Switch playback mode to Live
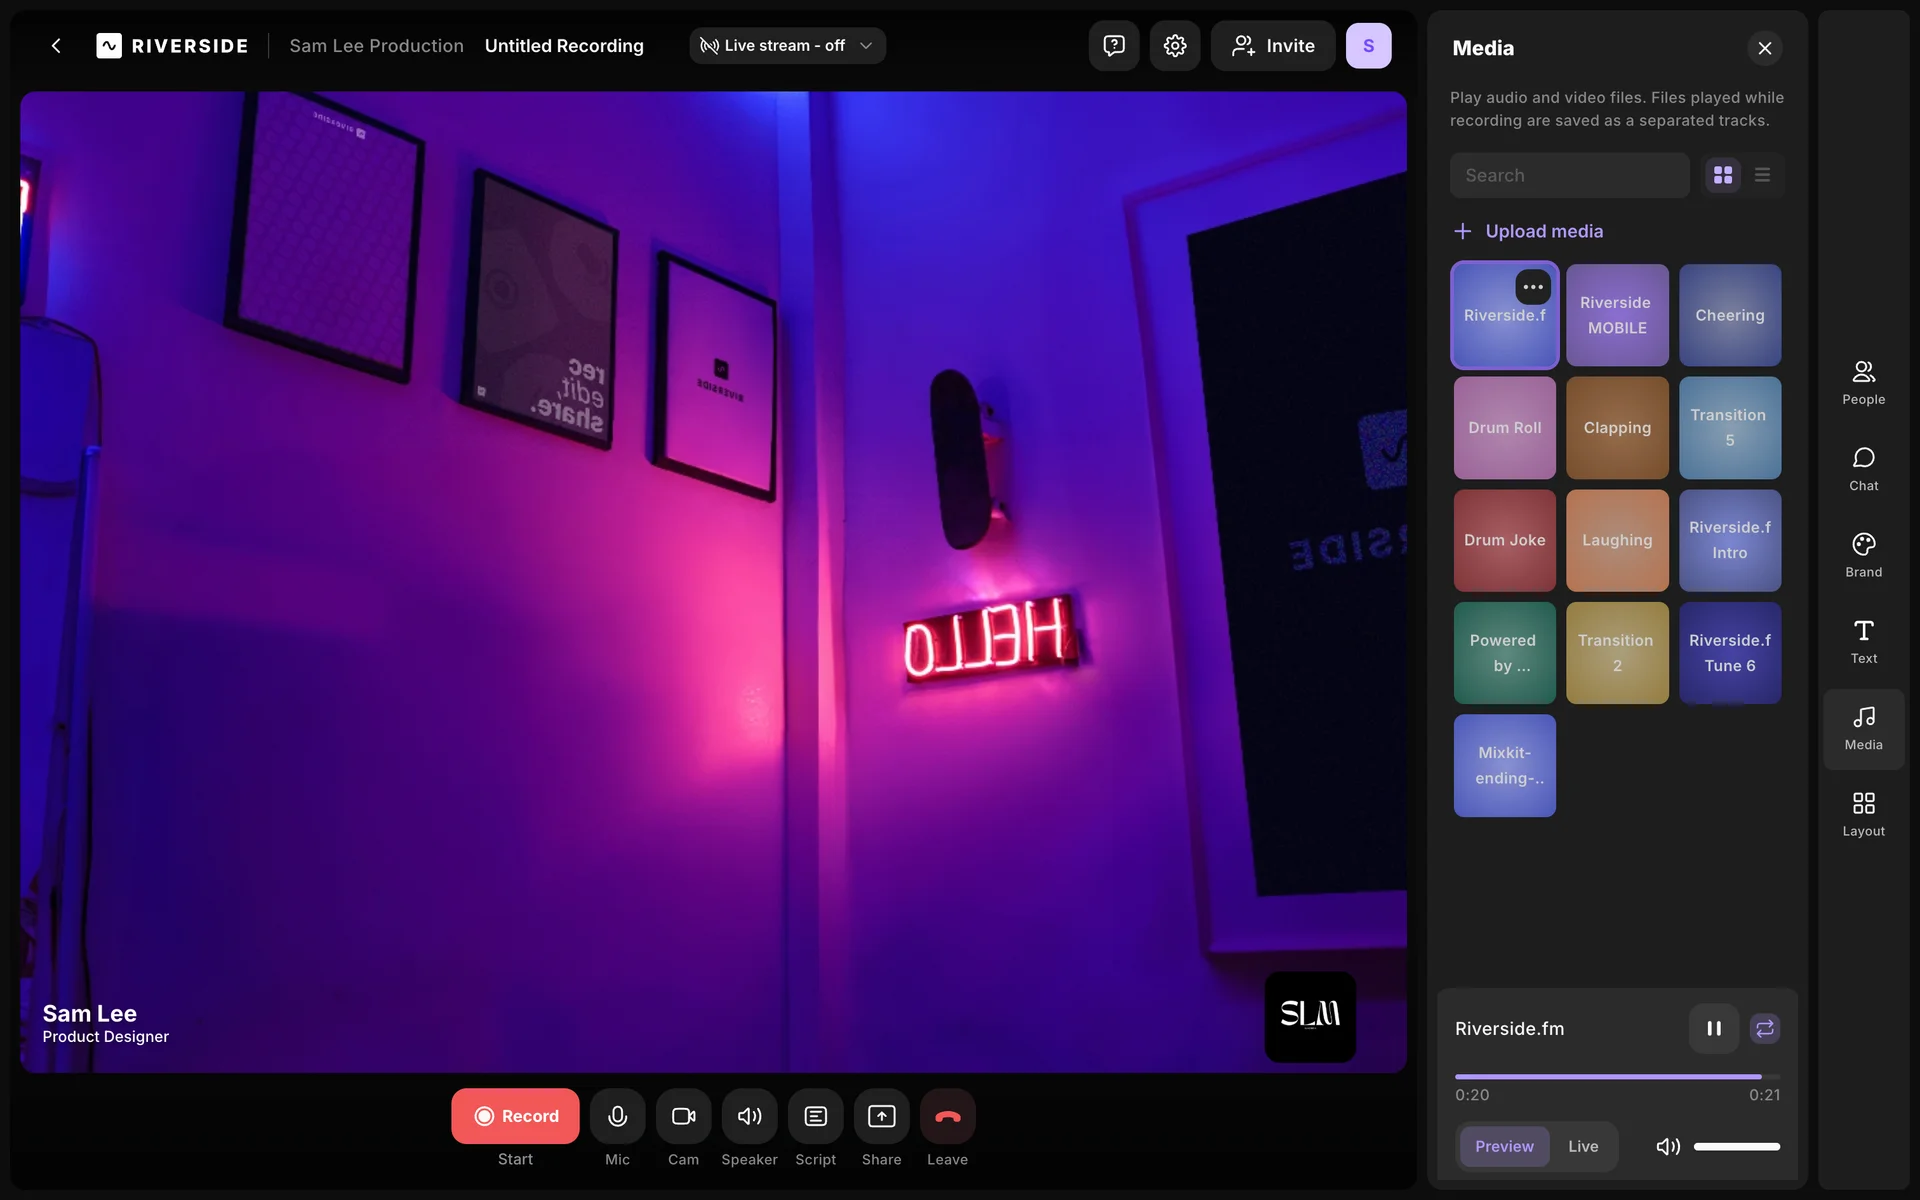The image size is (1920, 1200). click(1582, 1146)
